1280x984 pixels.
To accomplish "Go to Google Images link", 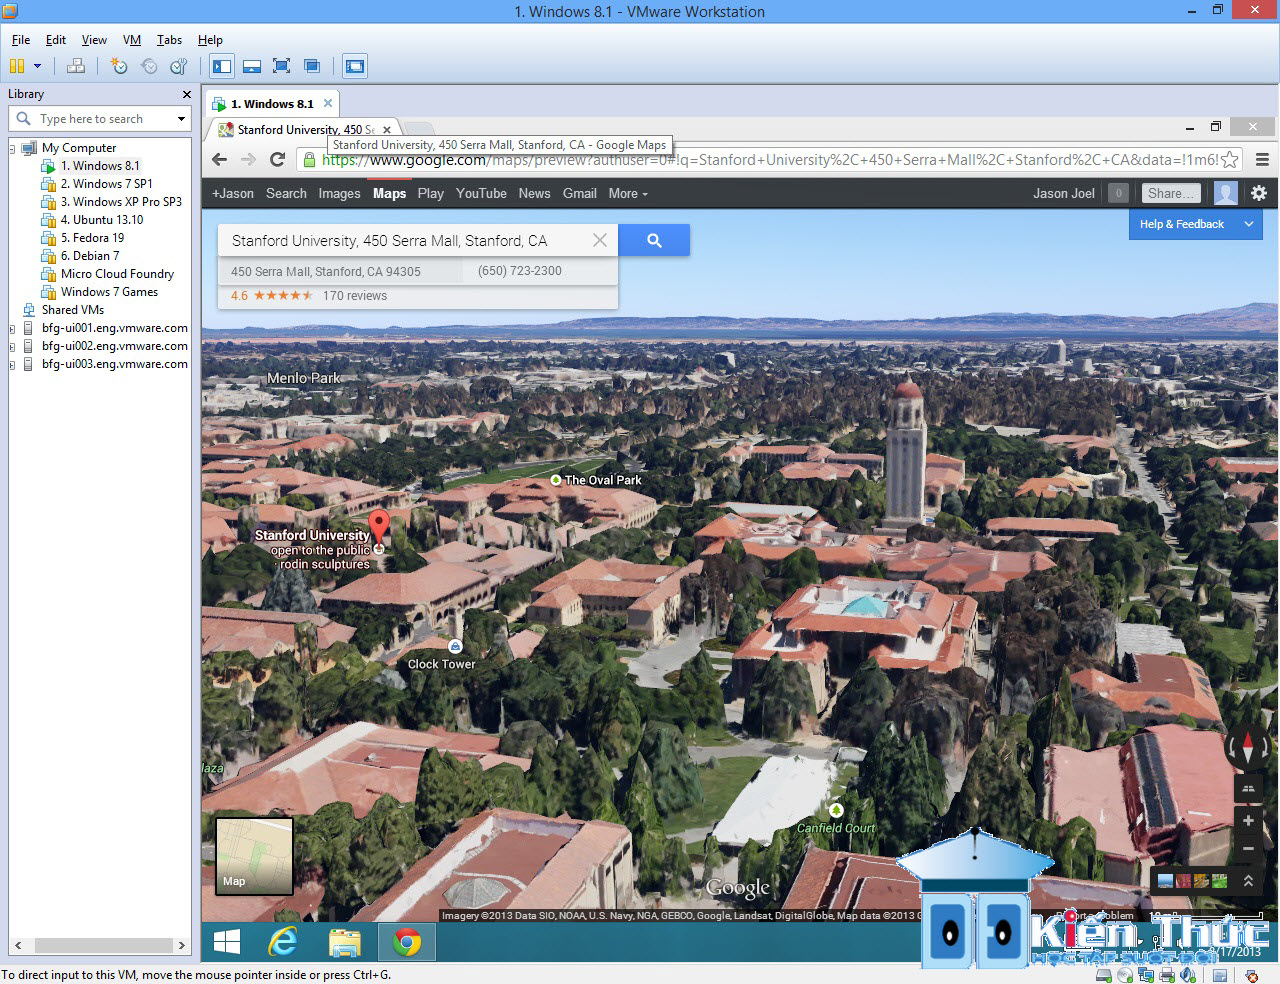I will [x=339, y=193].
